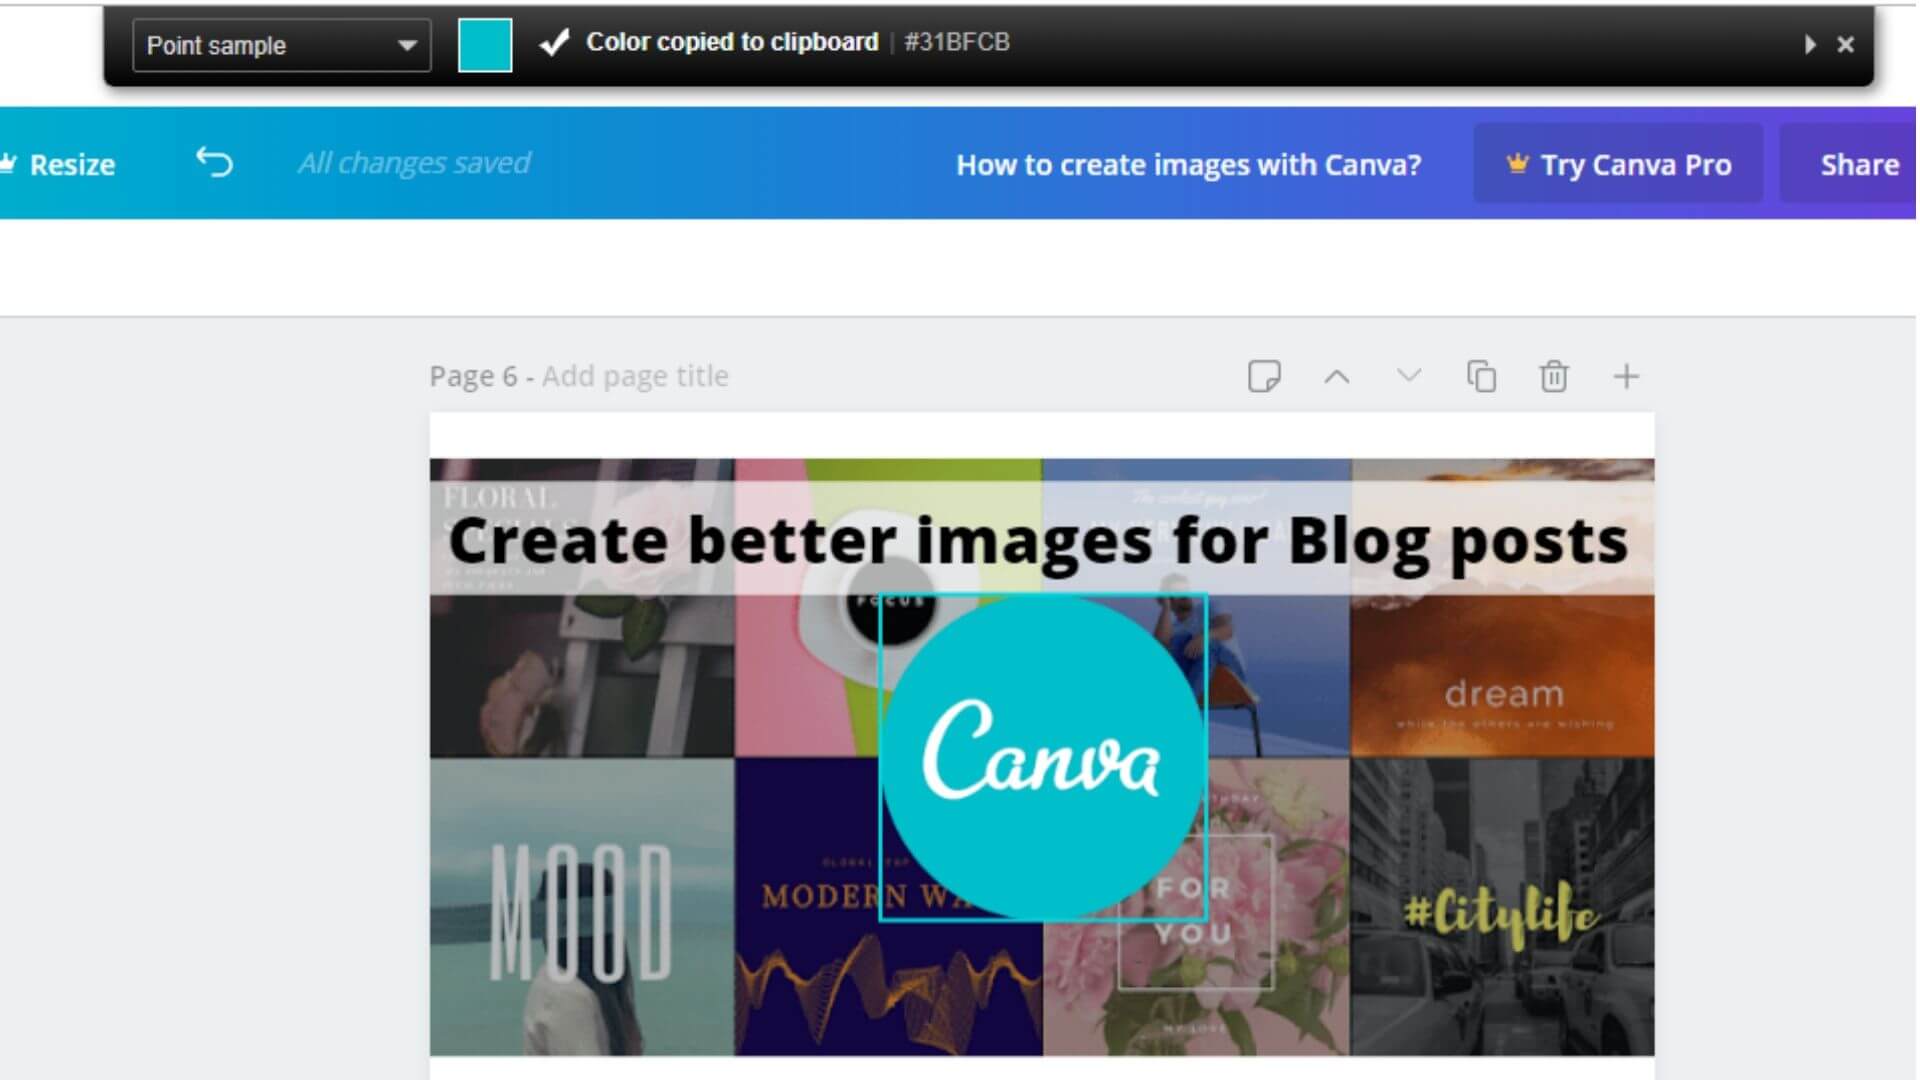Toggle the eyedropper toolbar visibility
1920x1080 pixels.
coord(1811,44)
